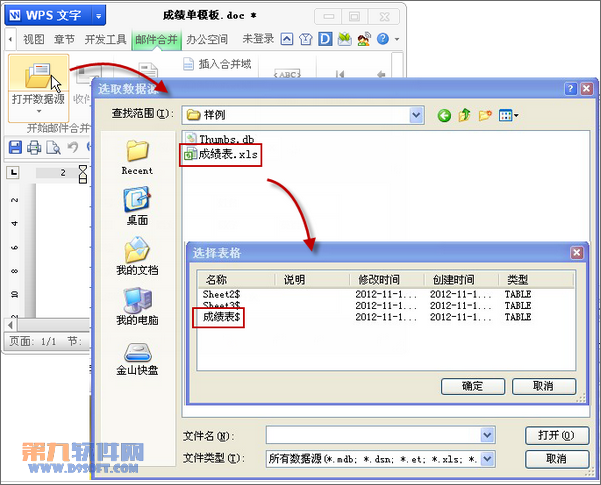Image resolution: width=601 pixels, height=485 pixels.
Task: Open the view menu icon in dialog
Action: pos(509,115)
